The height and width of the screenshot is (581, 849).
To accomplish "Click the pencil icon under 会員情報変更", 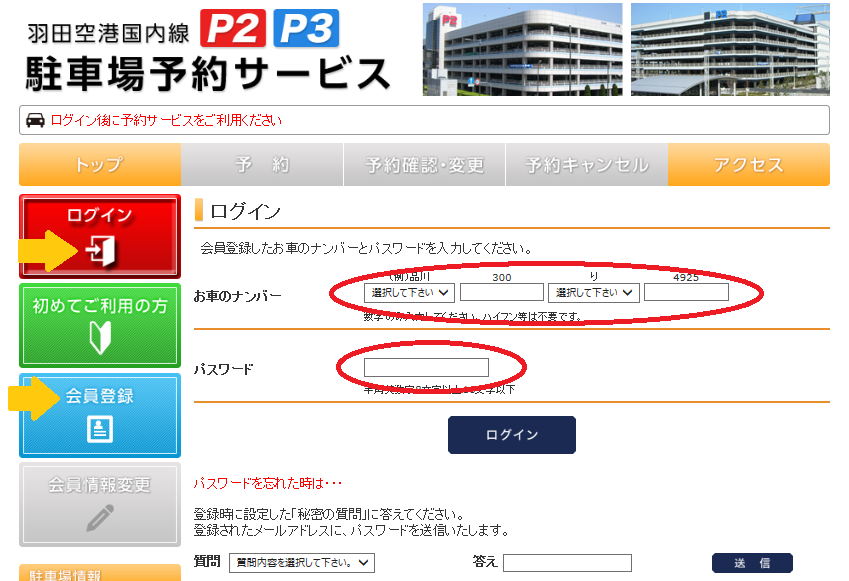I will tap(100, 518).
